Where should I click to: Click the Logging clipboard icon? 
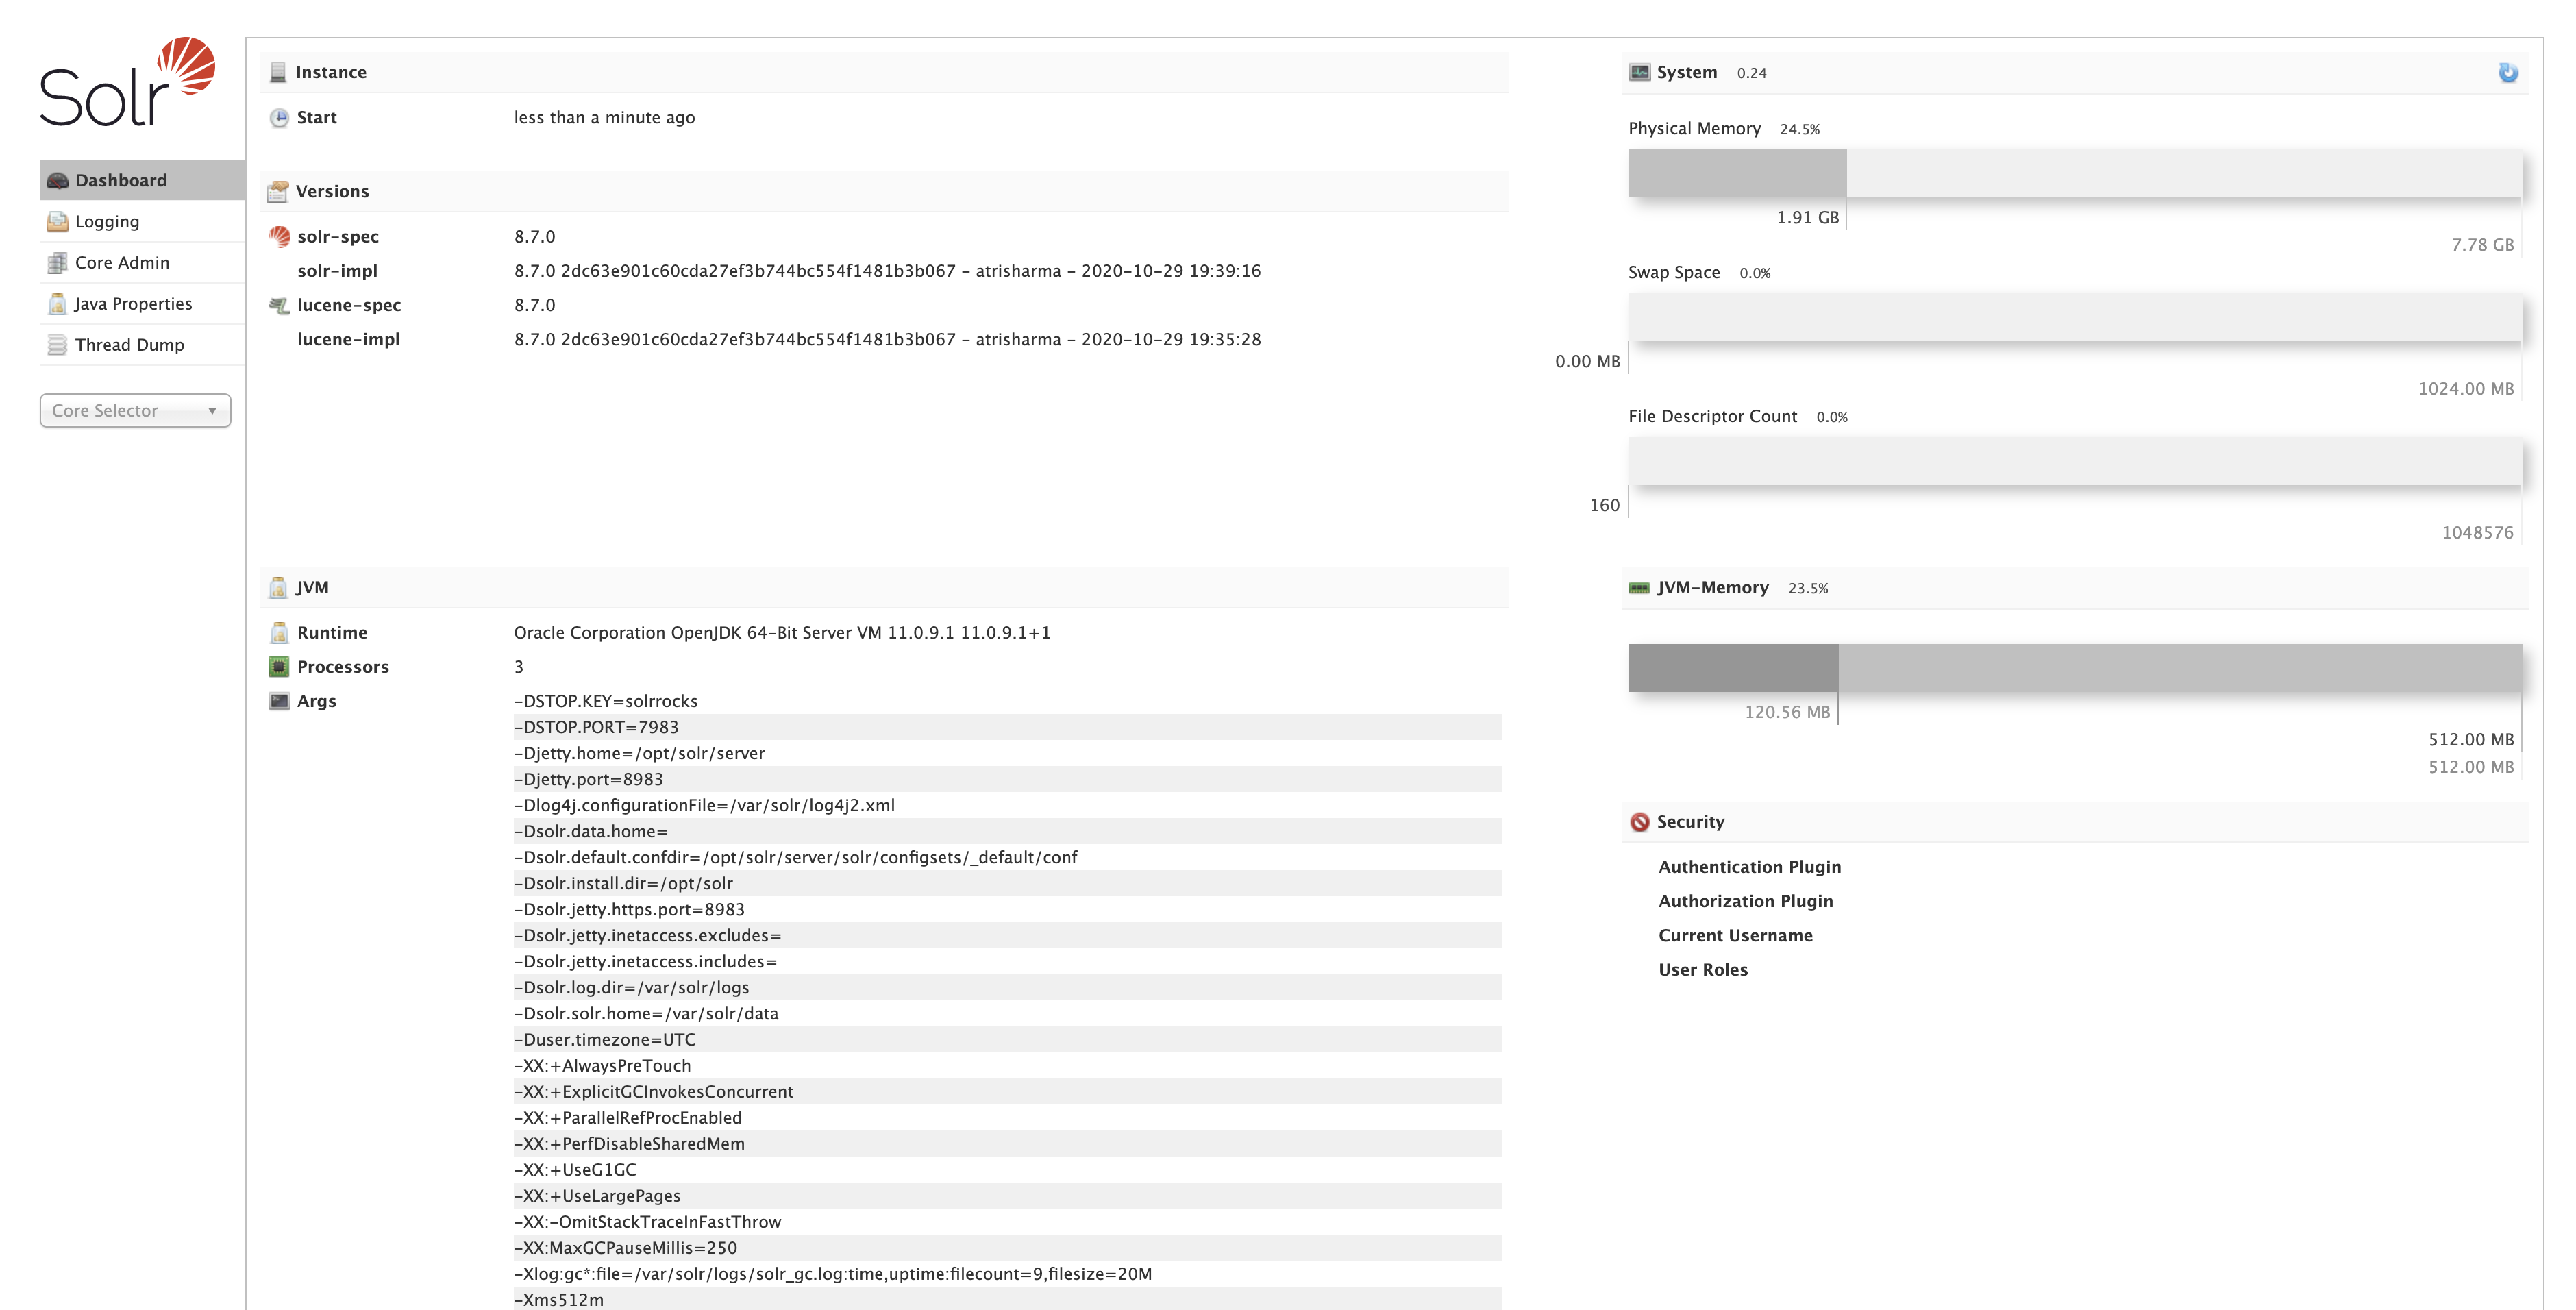57,222
